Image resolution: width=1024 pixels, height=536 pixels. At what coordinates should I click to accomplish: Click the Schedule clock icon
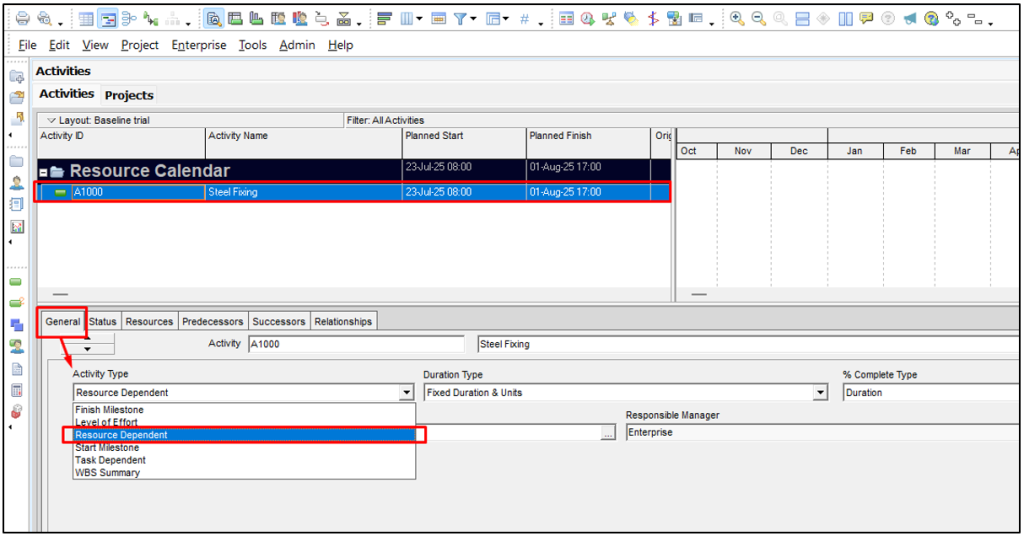point(587,19)
